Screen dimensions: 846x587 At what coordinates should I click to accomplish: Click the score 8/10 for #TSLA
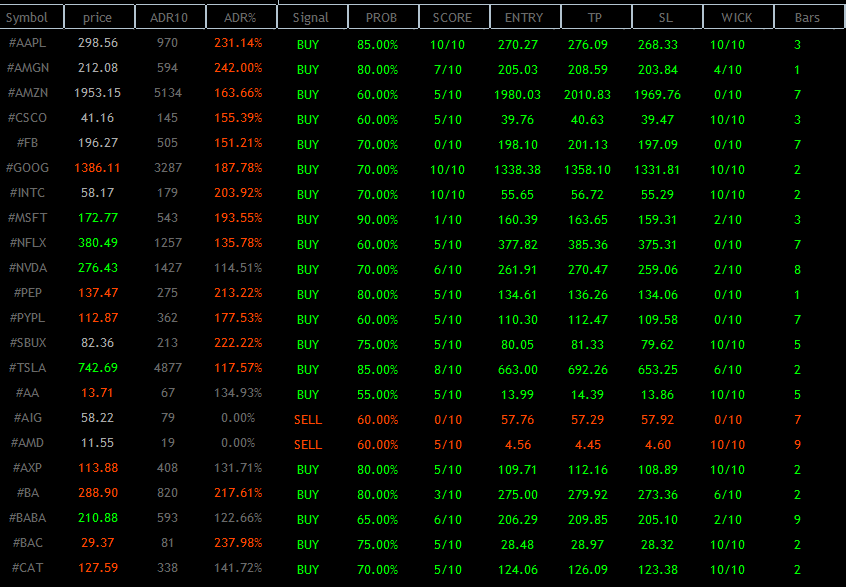448,370
